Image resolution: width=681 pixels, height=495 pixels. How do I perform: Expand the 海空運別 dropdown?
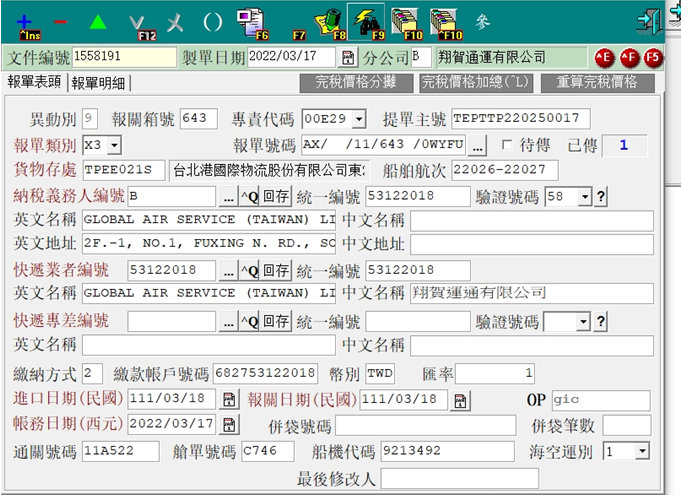[x=641, y=452]
